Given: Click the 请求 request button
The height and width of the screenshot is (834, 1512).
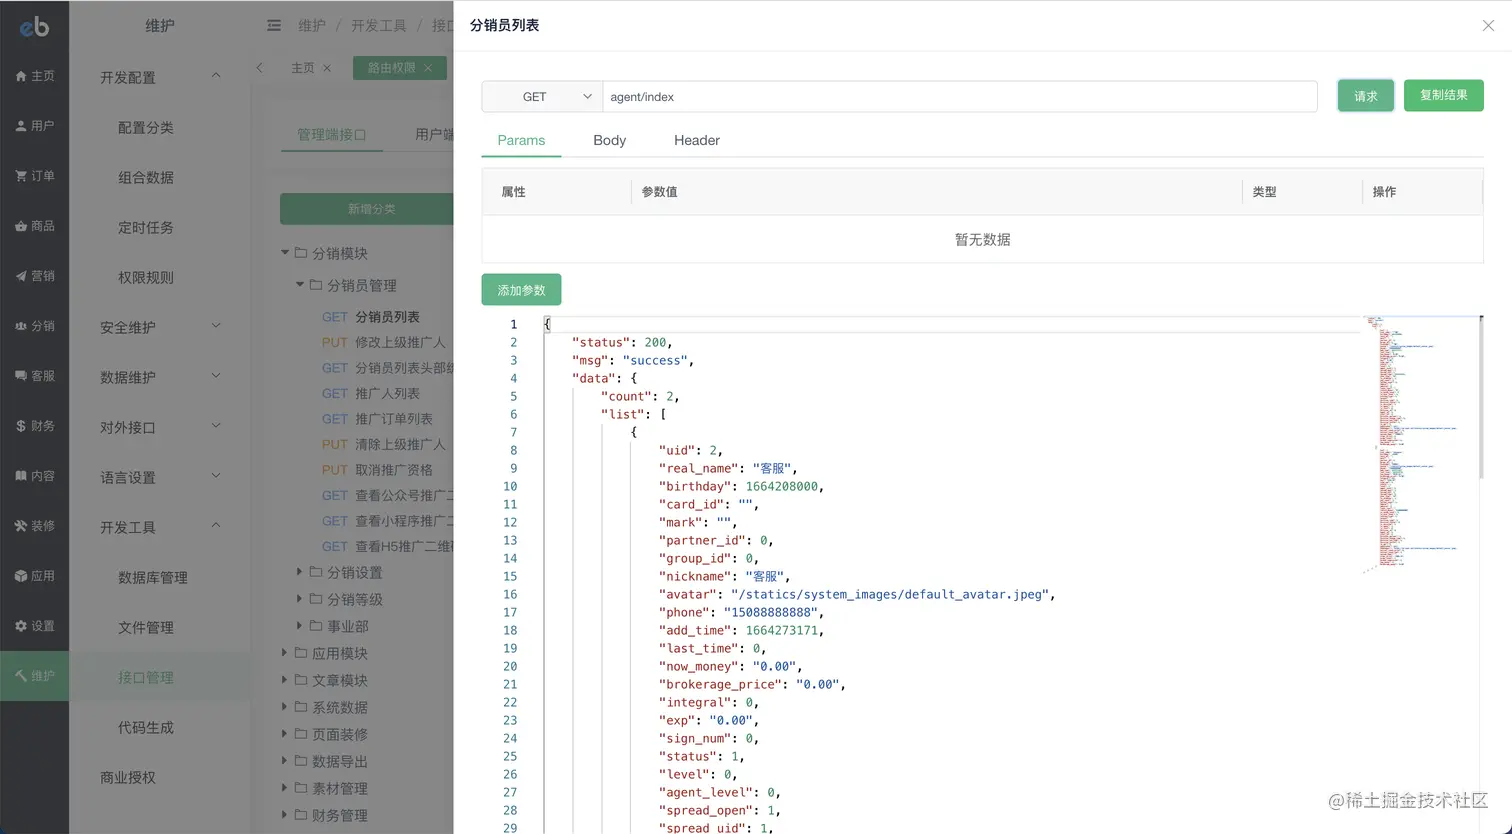Looking at the screenshot, I should (1366, 96).
